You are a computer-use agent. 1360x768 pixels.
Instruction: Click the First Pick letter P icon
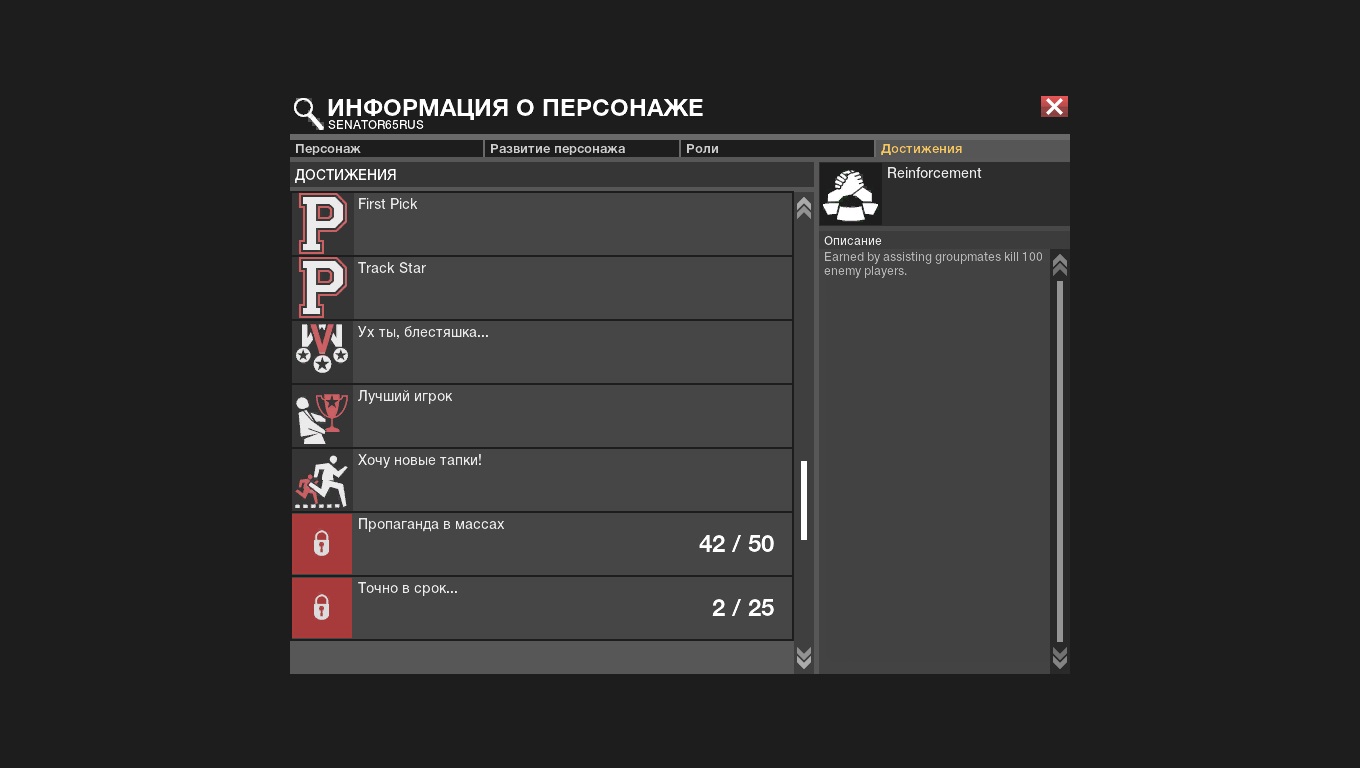pos(322,224)
